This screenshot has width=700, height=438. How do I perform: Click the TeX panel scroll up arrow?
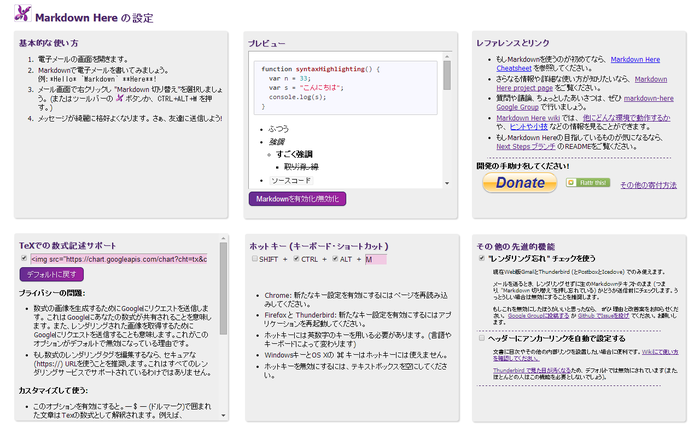tap(223, 239)
